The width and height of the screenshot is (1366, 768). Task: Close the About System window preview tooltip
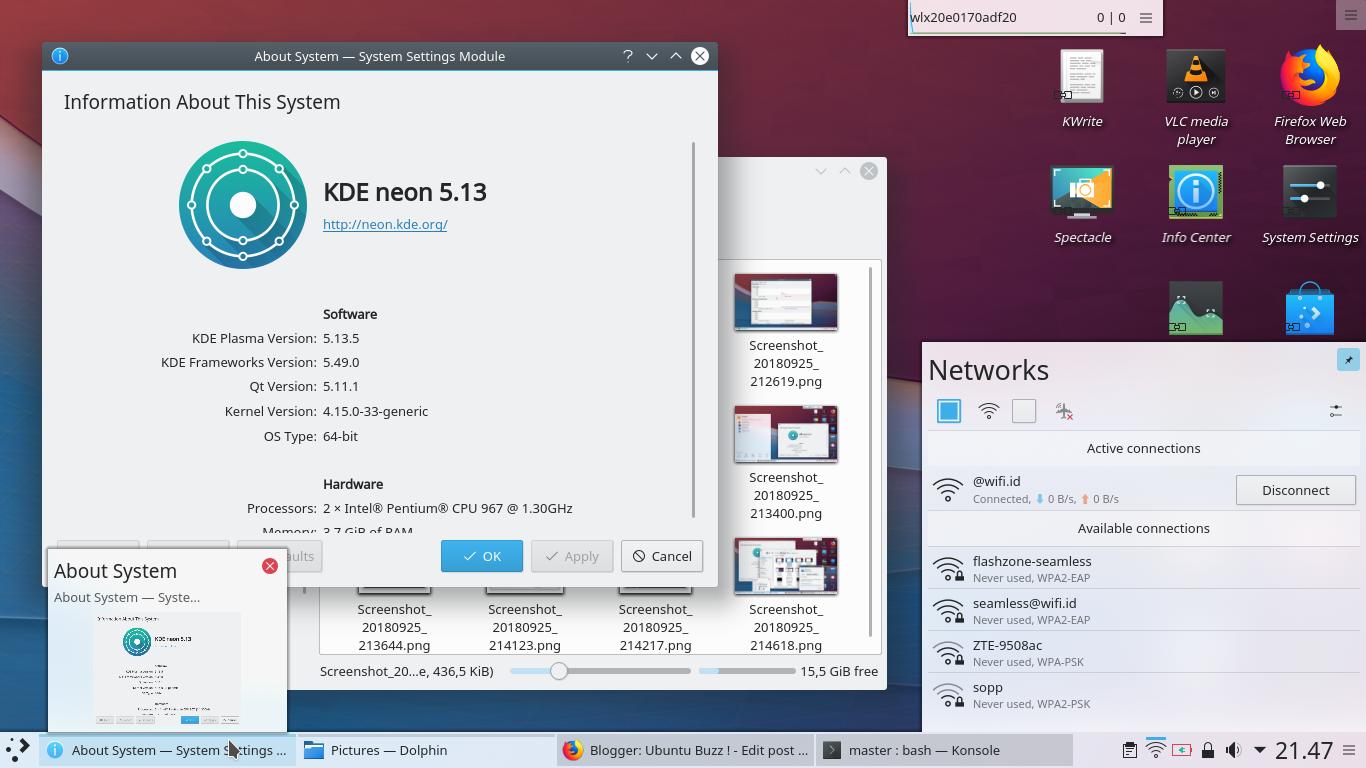[x=270, y=566]
